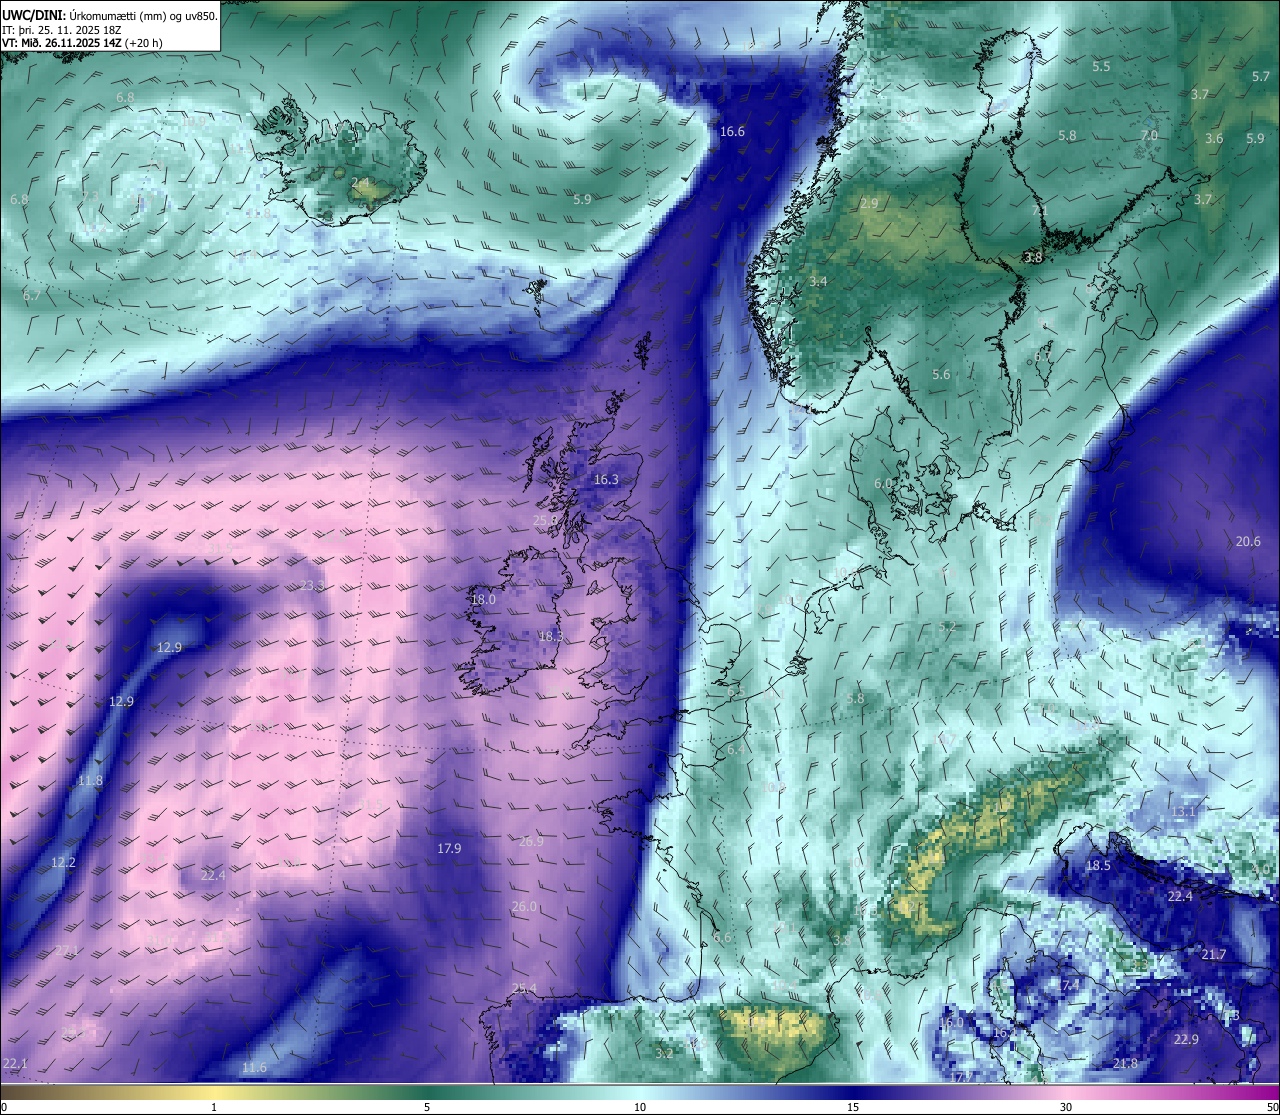This screenshot has height=1115, width=1280.
Task: Click the value 12.2 in the Atlantic dry band
Action: pyautogui.click(x=63, y=863)
